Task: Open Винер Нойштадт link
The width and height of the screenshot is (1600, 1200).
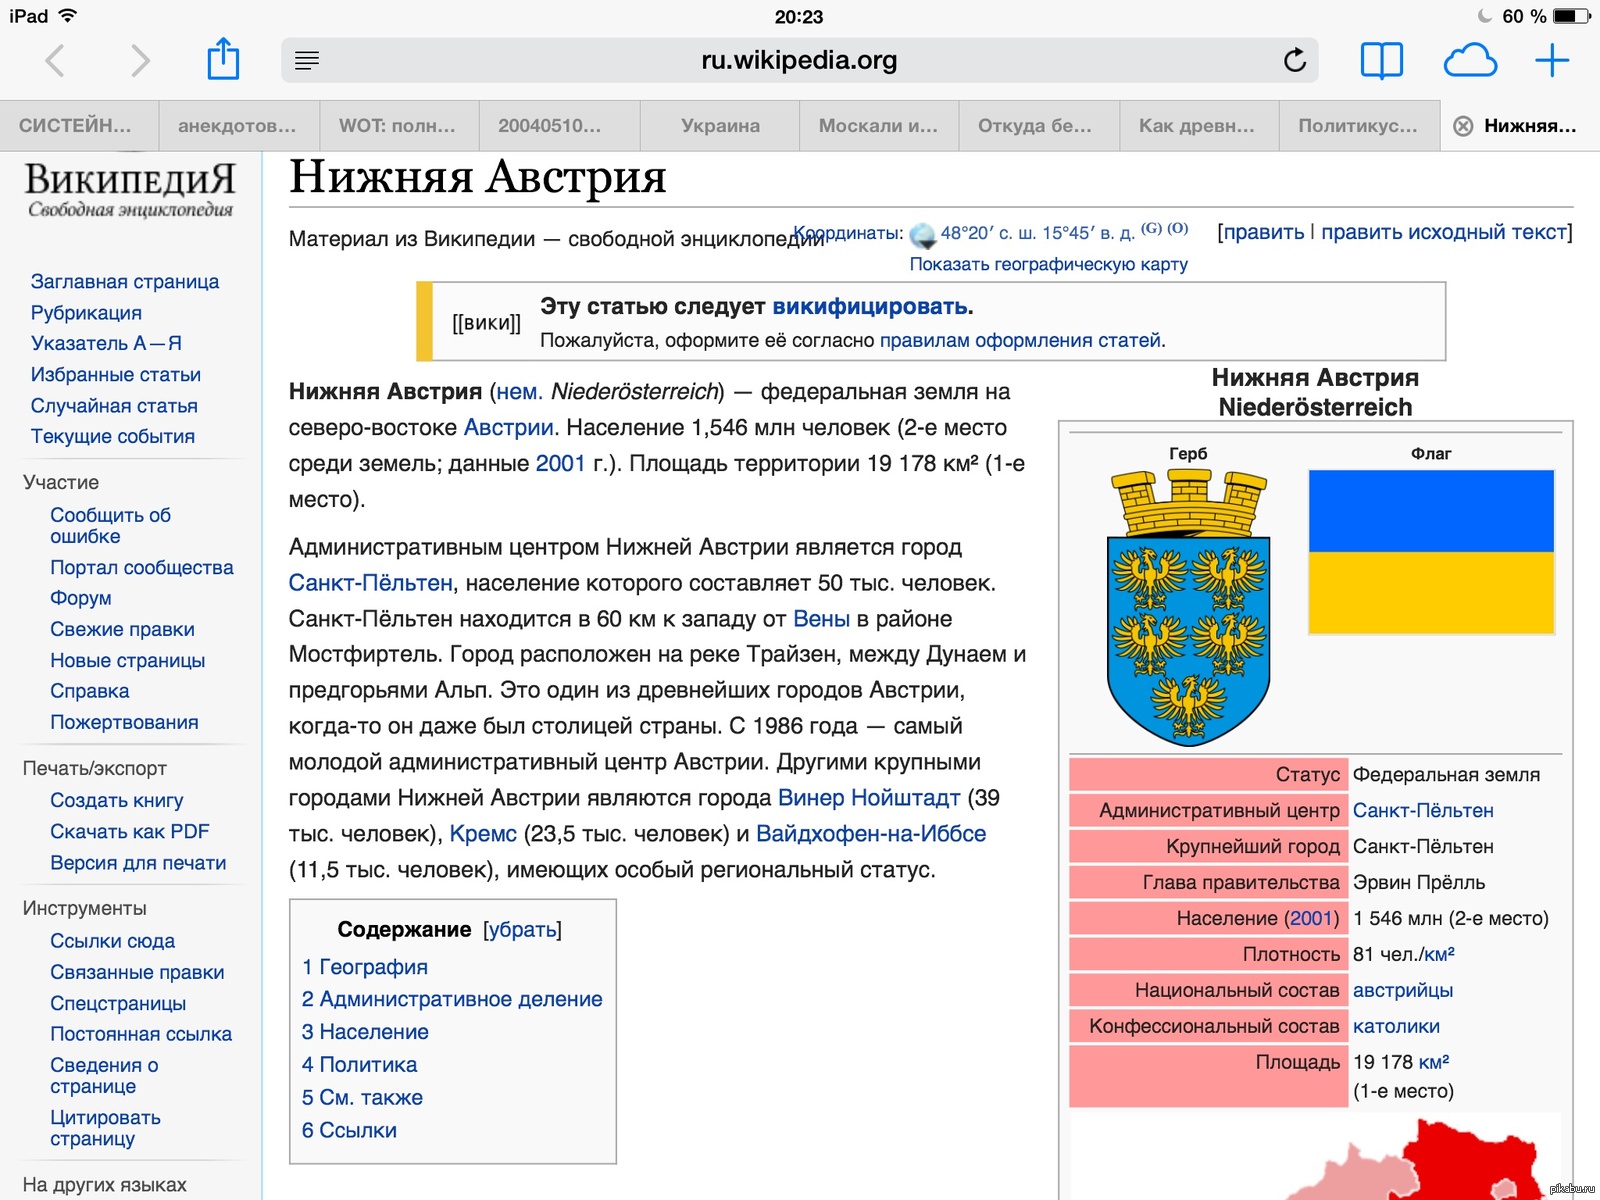Action: (x=869, y=799)
